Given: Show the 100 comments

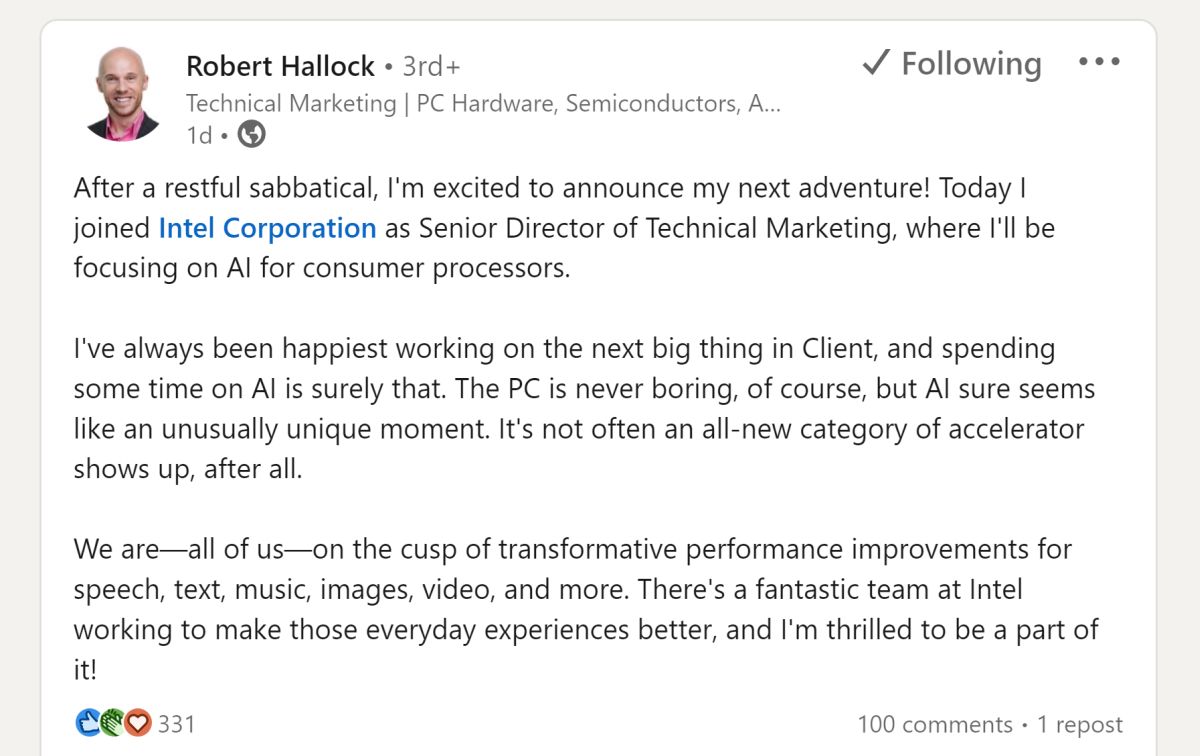Looking at the screenshot, I should click(935, 724).
